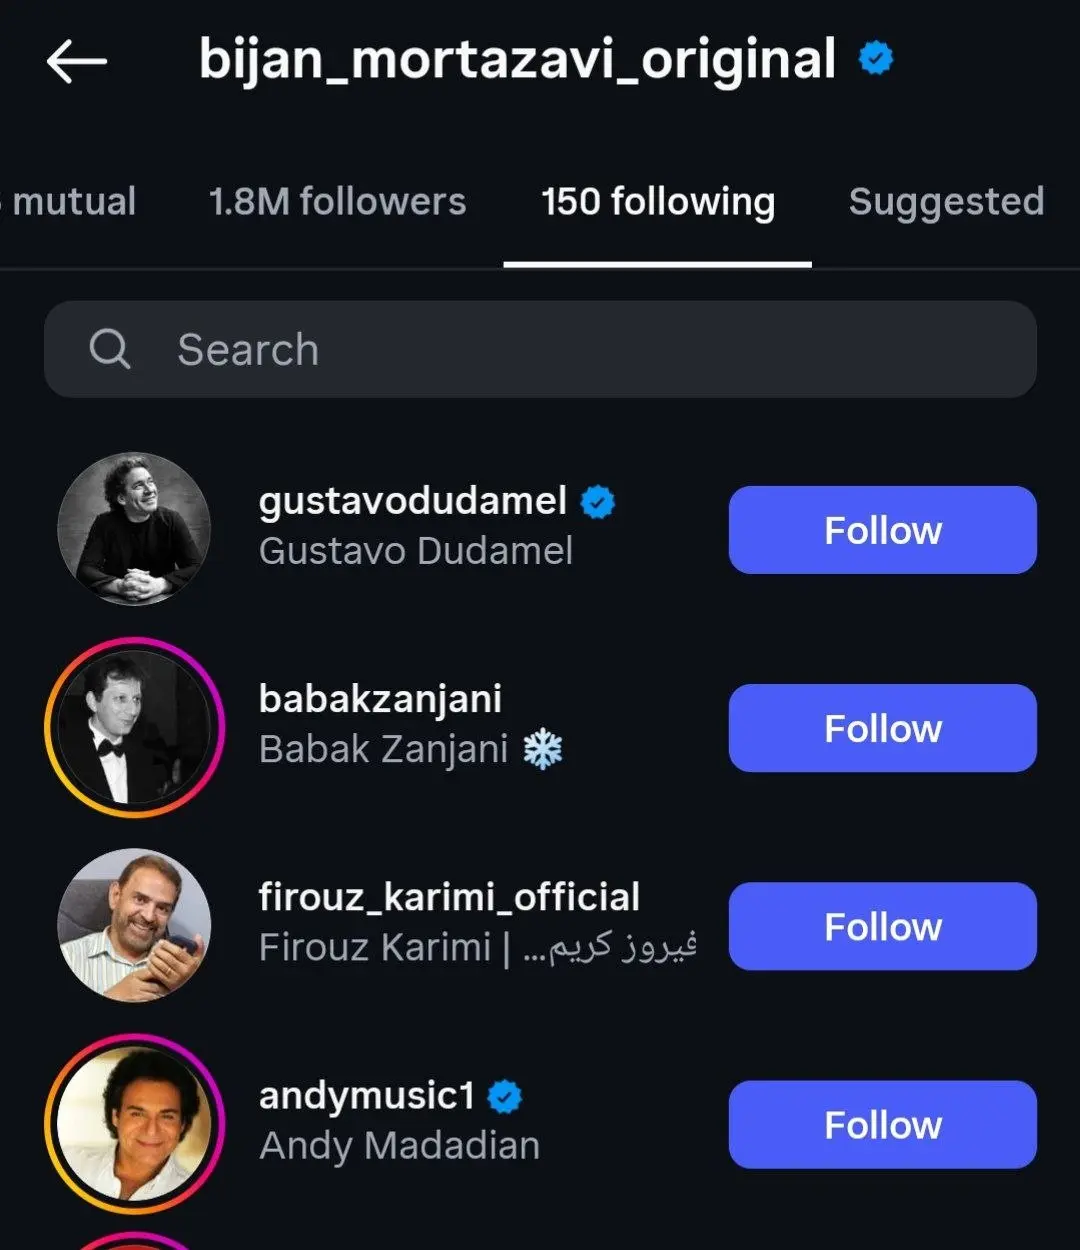This screenshot has width=1080, height=1250.
Task: View andymusic1 story avatar
Action: pyautogui.click(x=134, y=1123)
